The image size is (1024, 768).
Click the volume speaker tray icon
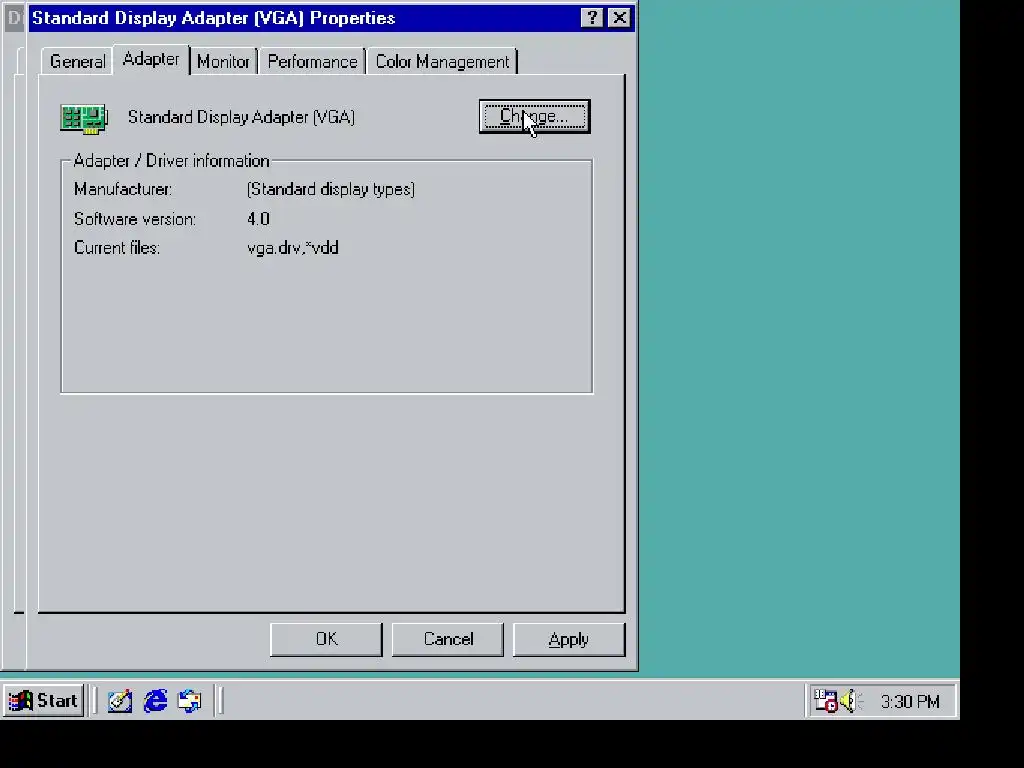point(851,701)
